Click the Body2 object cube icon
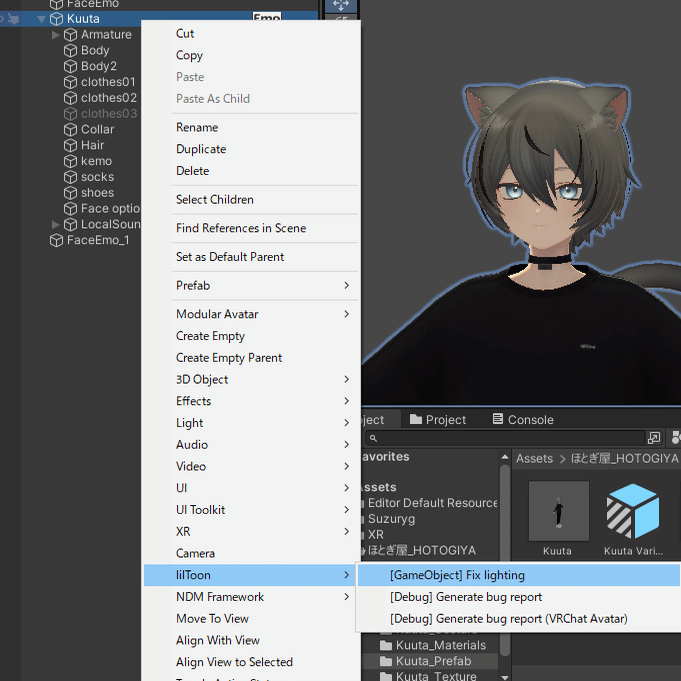The height and width of the screenshot is (681, 681). (70, 66)
